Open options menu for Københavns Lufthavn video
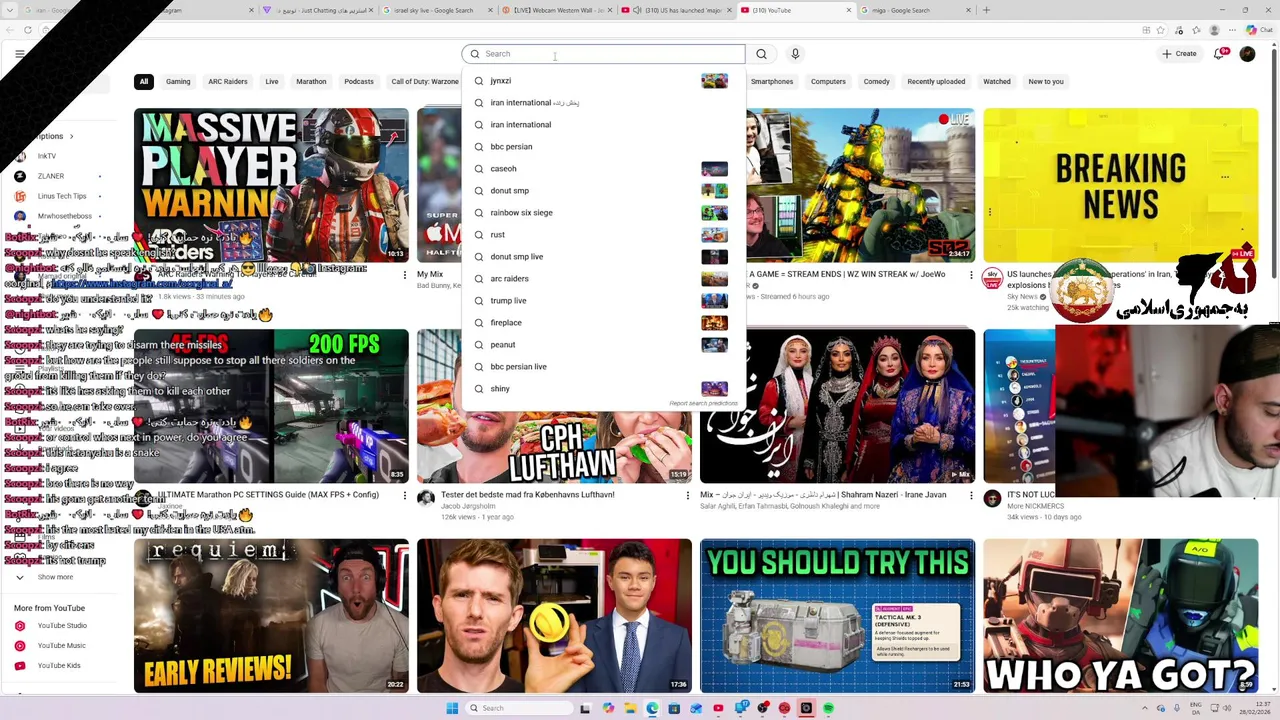 [687, 496]
